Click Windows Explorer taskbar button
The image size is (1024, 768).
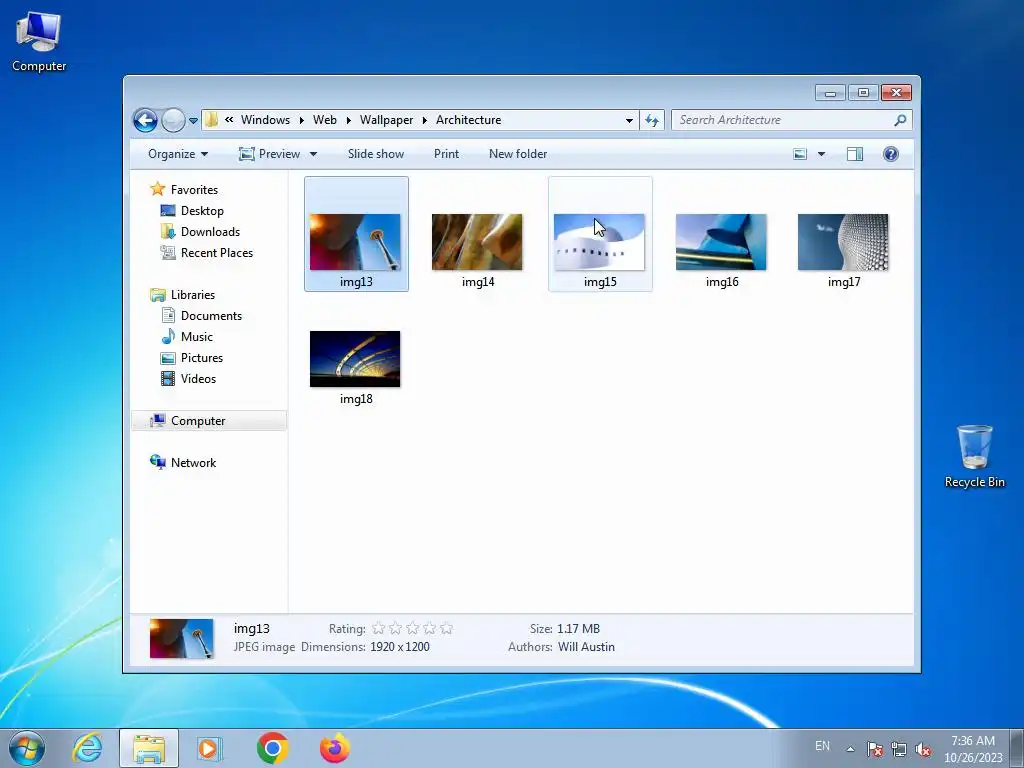(148, 748)
